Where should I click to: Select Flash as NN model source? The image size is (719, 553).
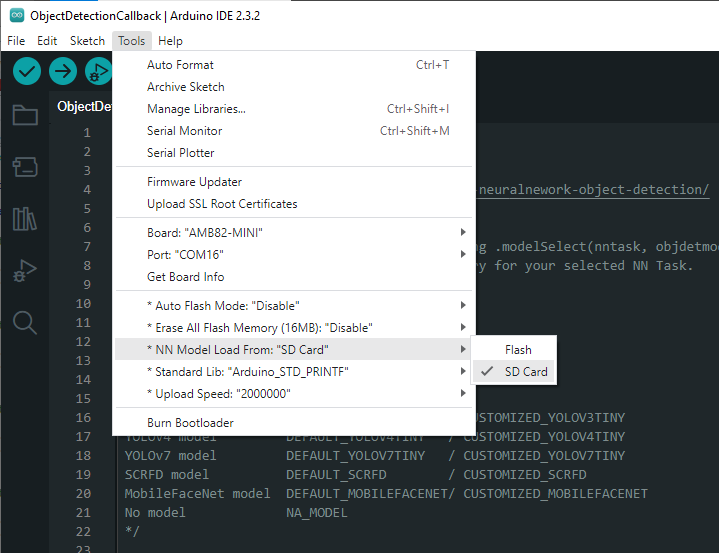(x=518, y=350)
